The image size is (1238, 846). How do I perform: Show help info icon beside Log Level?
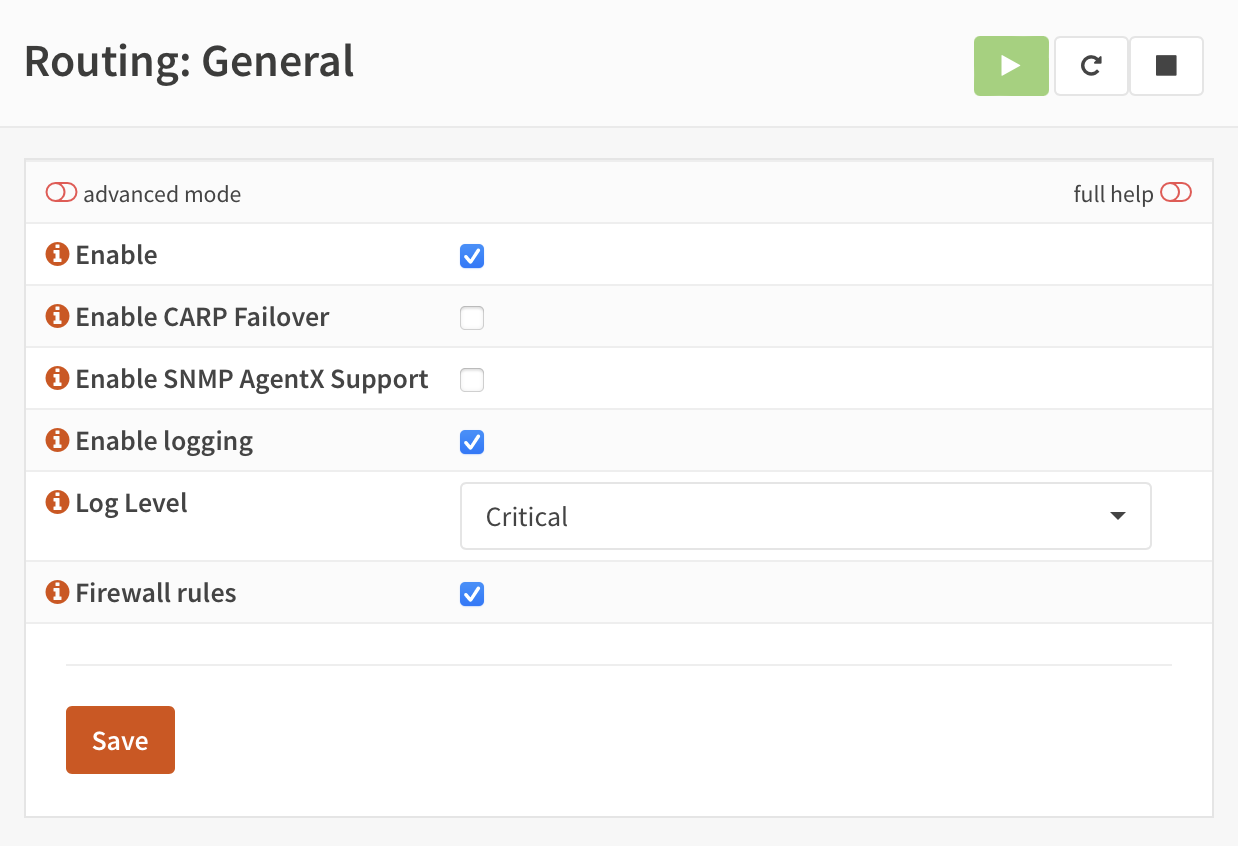pos(57,502)
